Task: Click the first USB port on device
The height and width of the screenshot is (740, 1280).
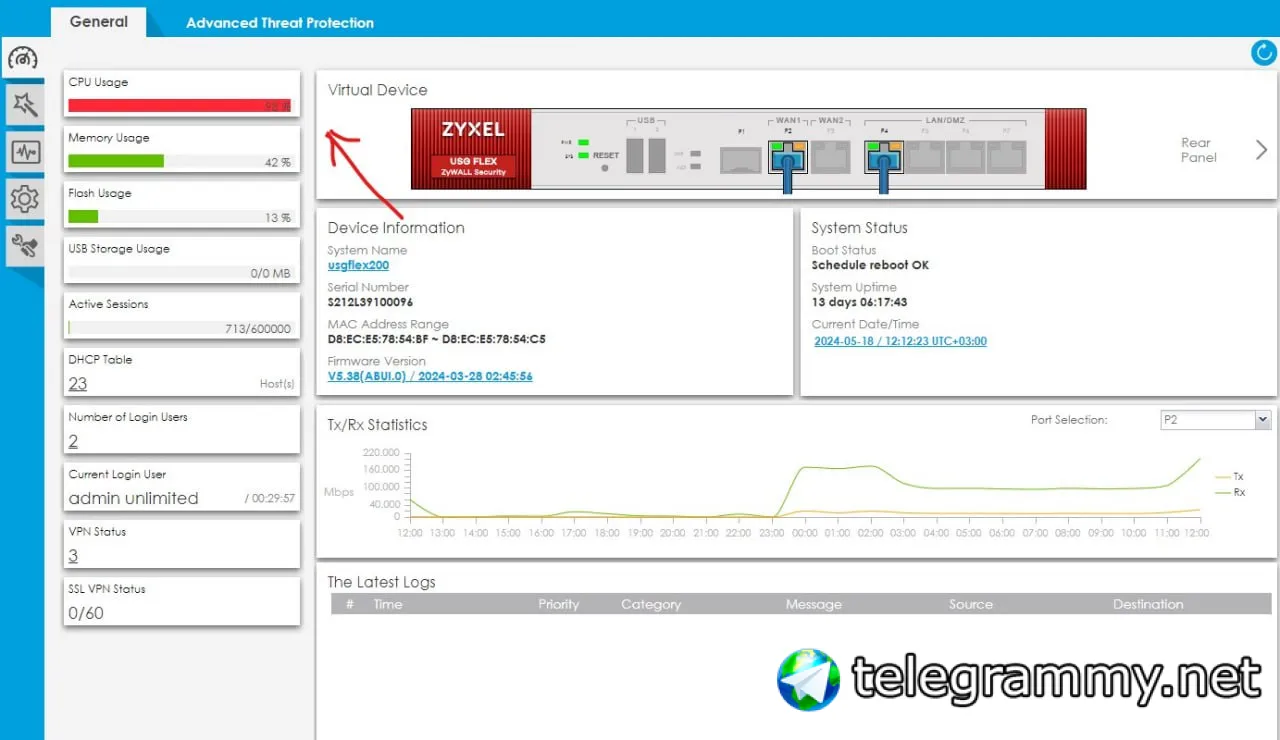Action: (635, 156)
